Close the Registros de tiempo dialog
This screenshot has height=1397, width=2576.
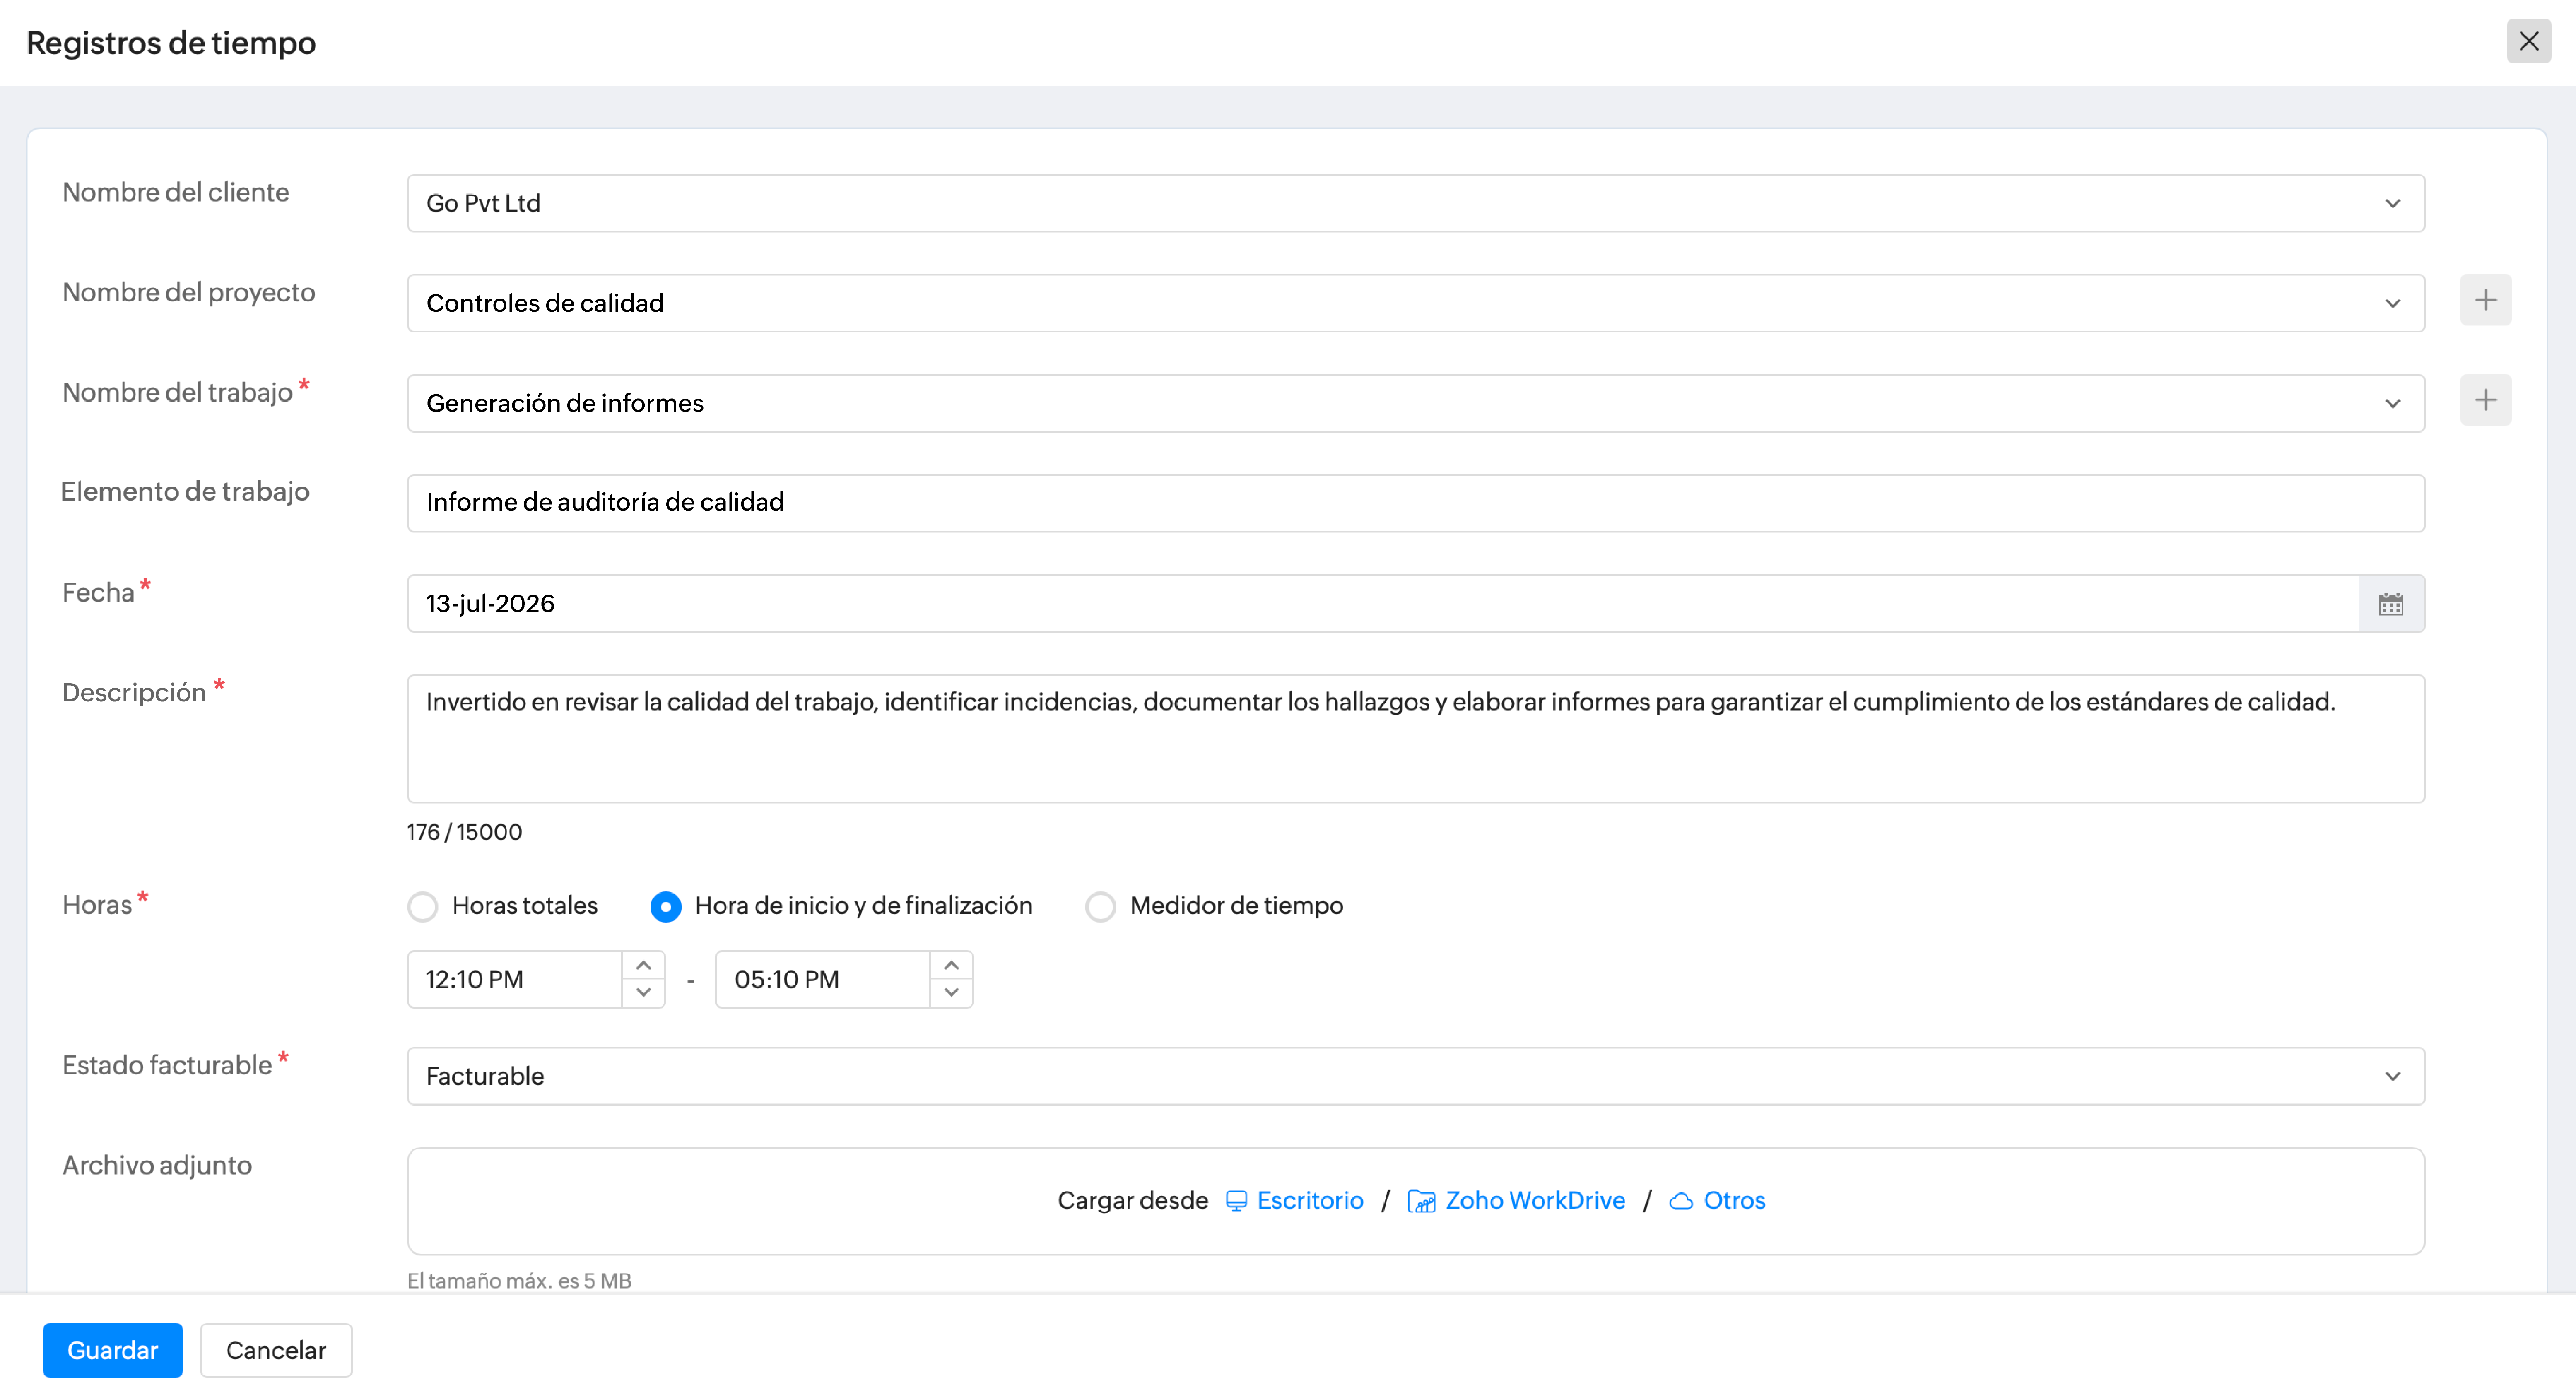[x=2528, y=41]
